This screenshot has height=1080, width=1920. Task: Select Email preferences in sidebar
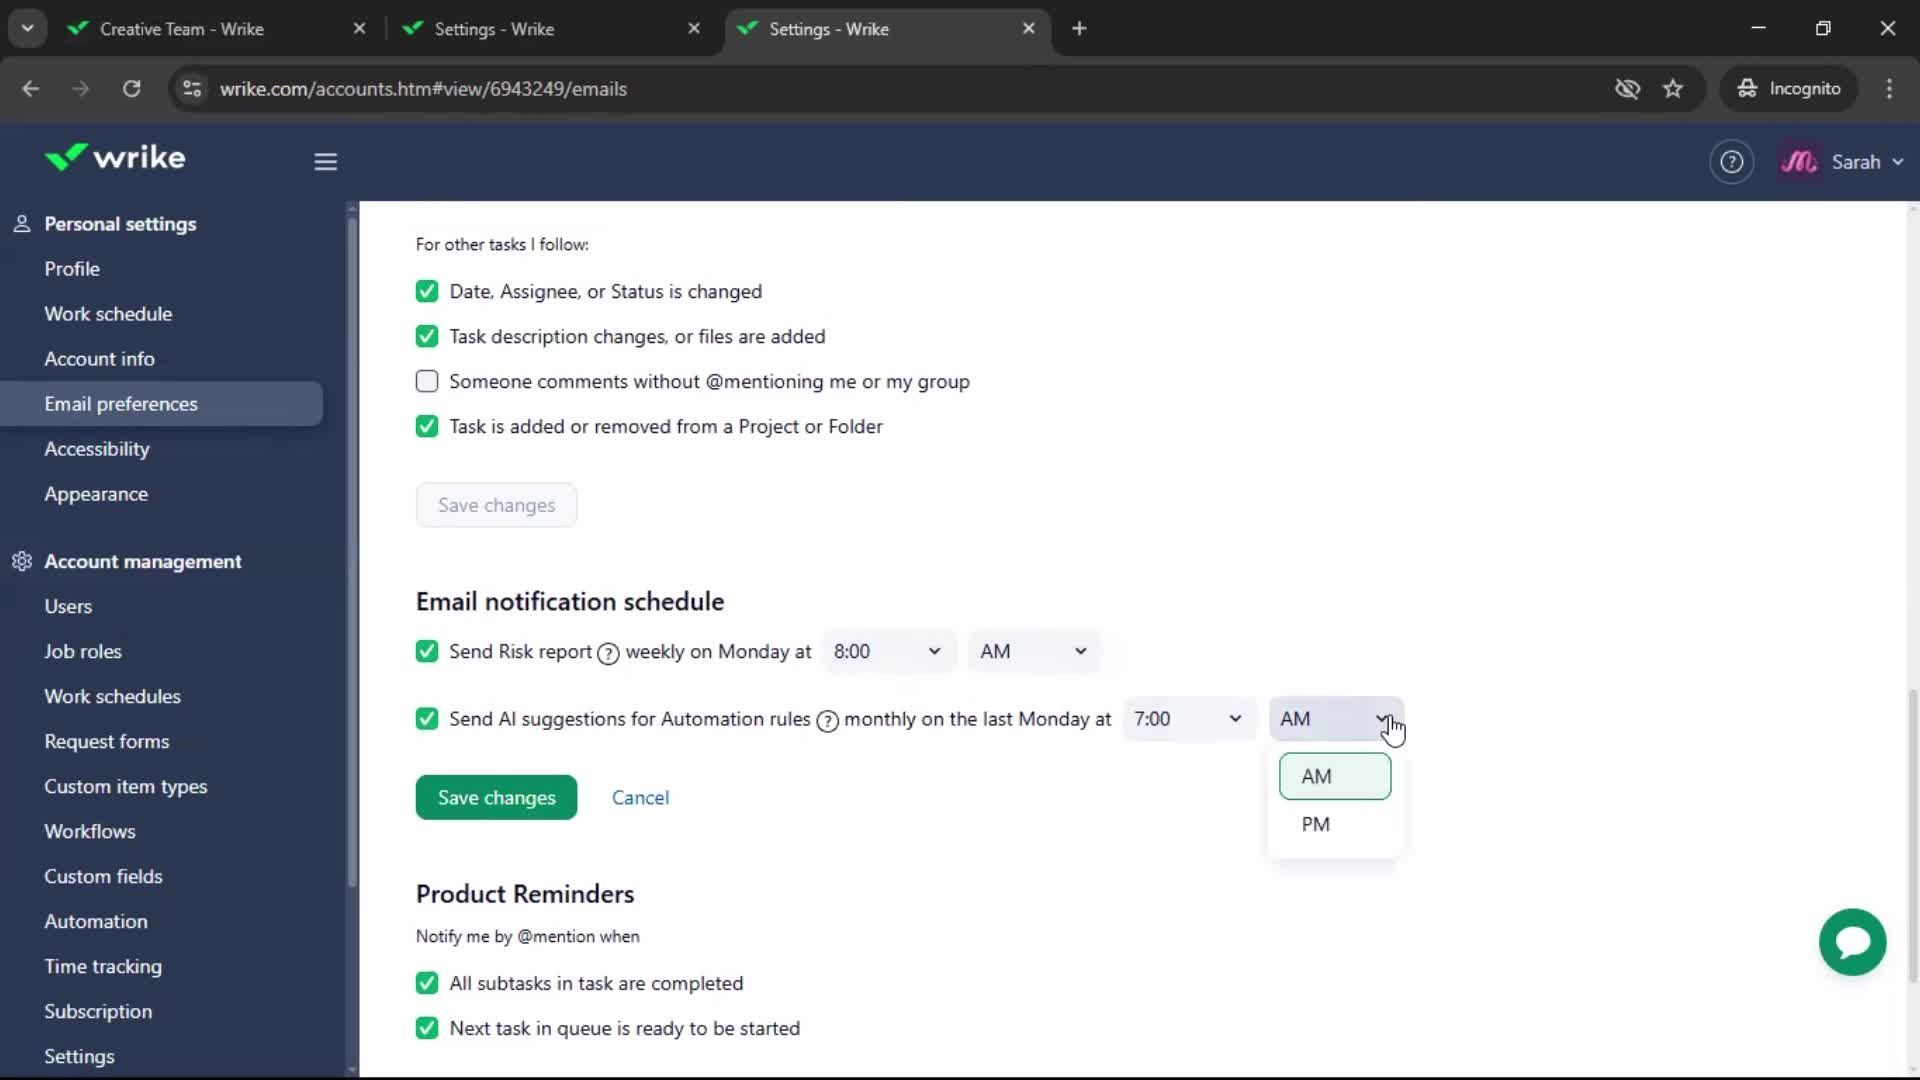click(x=161, y=404)
